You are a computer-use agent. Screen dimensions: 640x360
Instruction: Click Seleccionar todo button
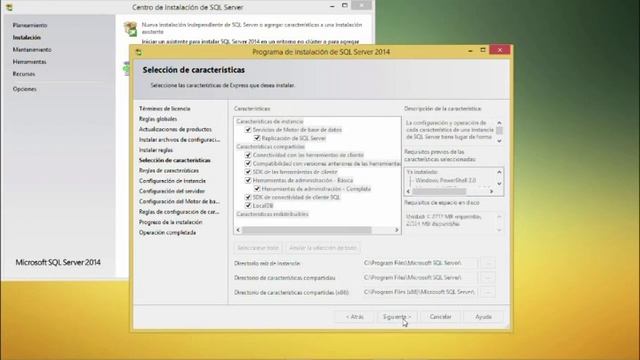[x=258, y=248]
